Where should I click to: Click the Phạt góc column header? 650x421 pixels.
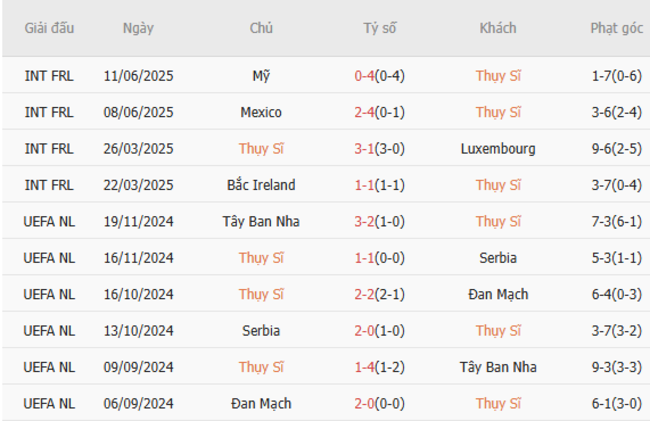tap(616, 28)
